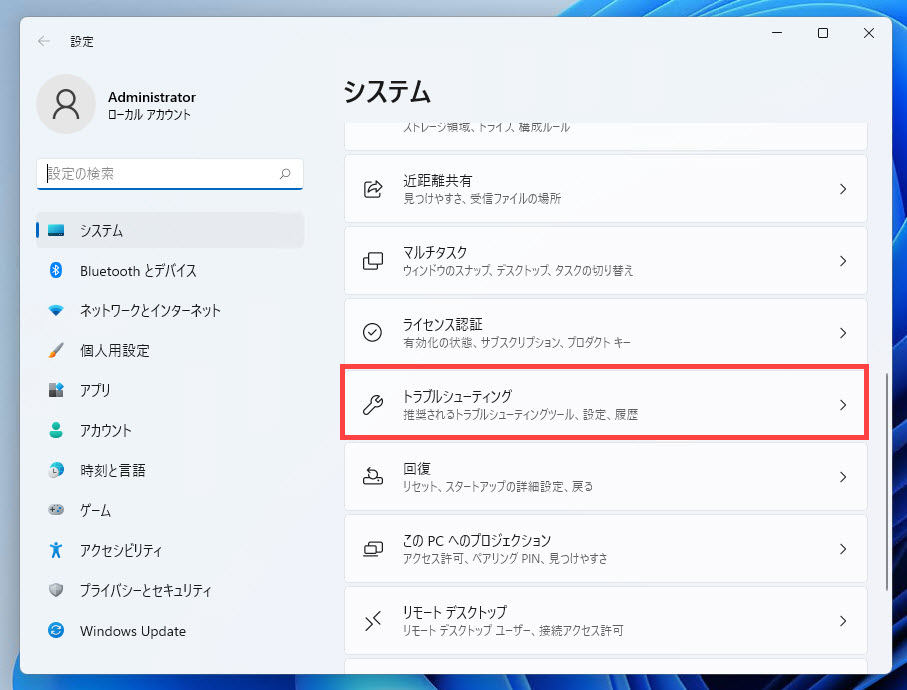Select アカウント in the sidebar

(x=105, y=431)
